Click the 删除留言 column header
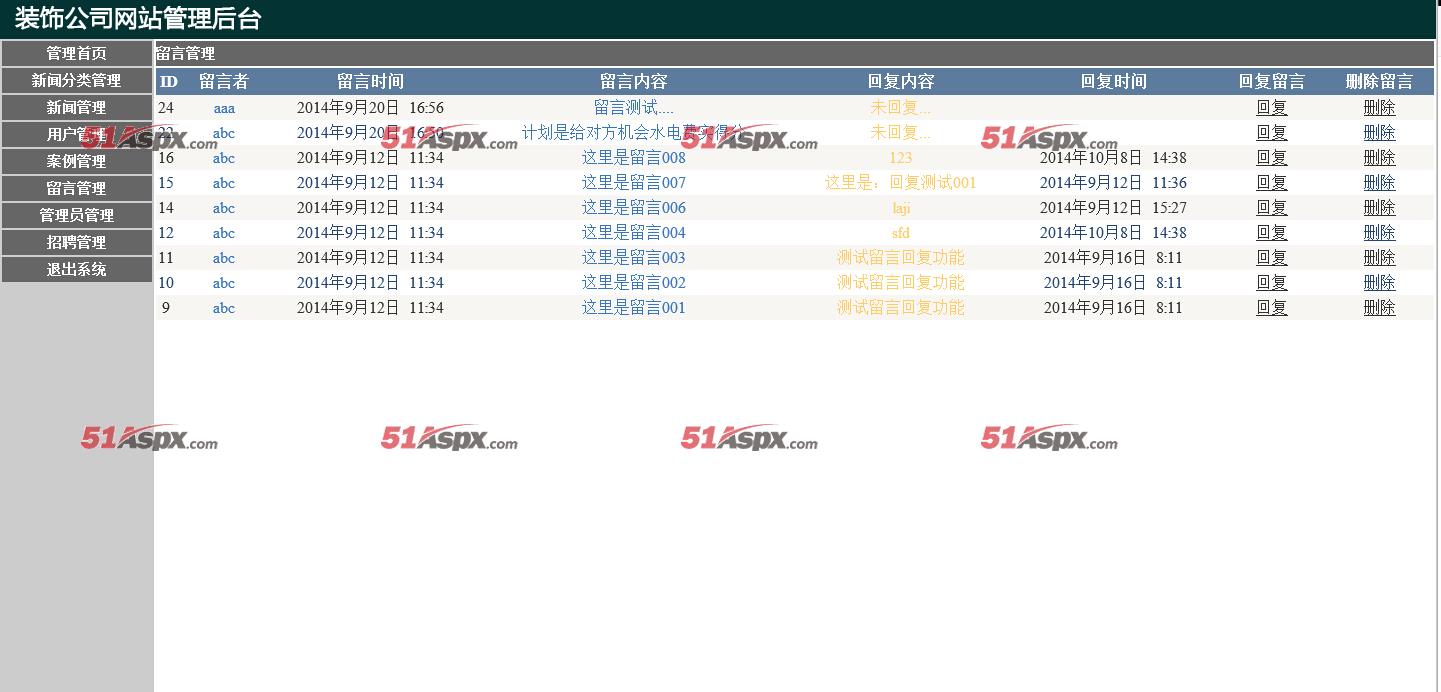The height and width of the screenshot is (692, 1441). pyautogui.click(x=1379, y=81)
